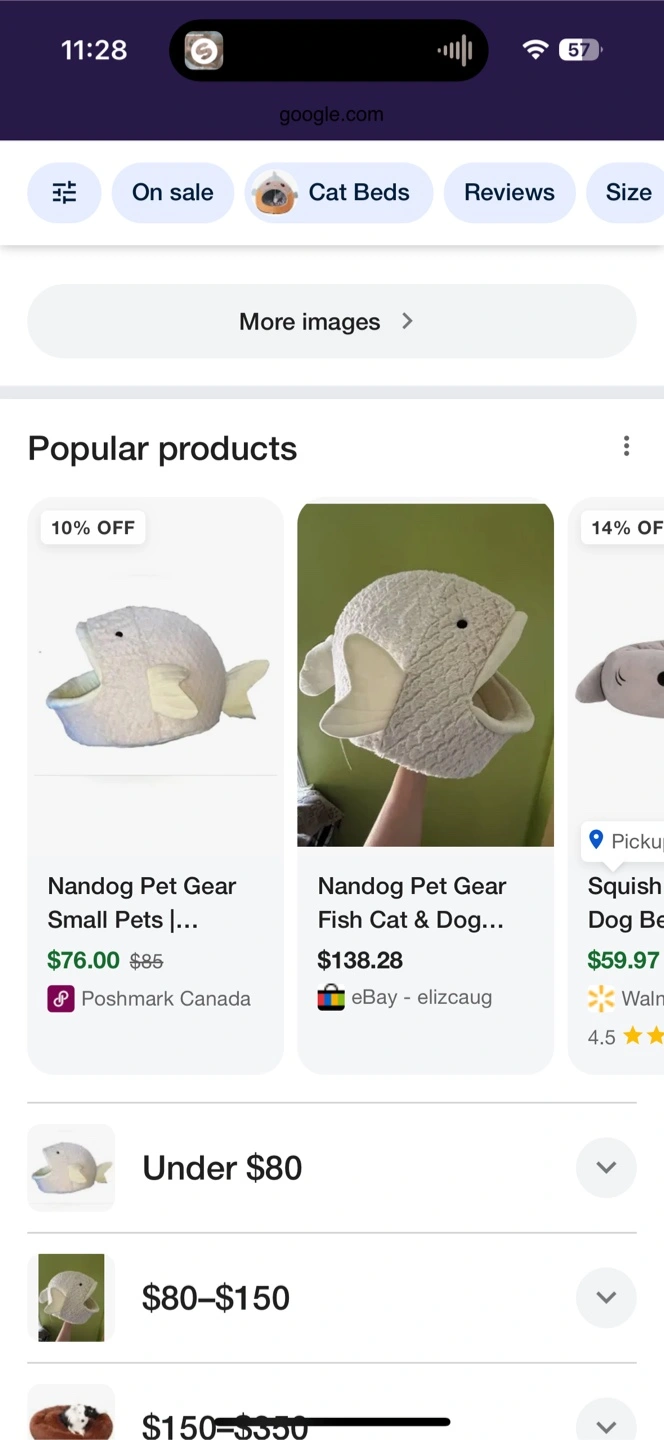Select the Cat Beds category chip
The image size is (664, 1440).
[339, 192]
